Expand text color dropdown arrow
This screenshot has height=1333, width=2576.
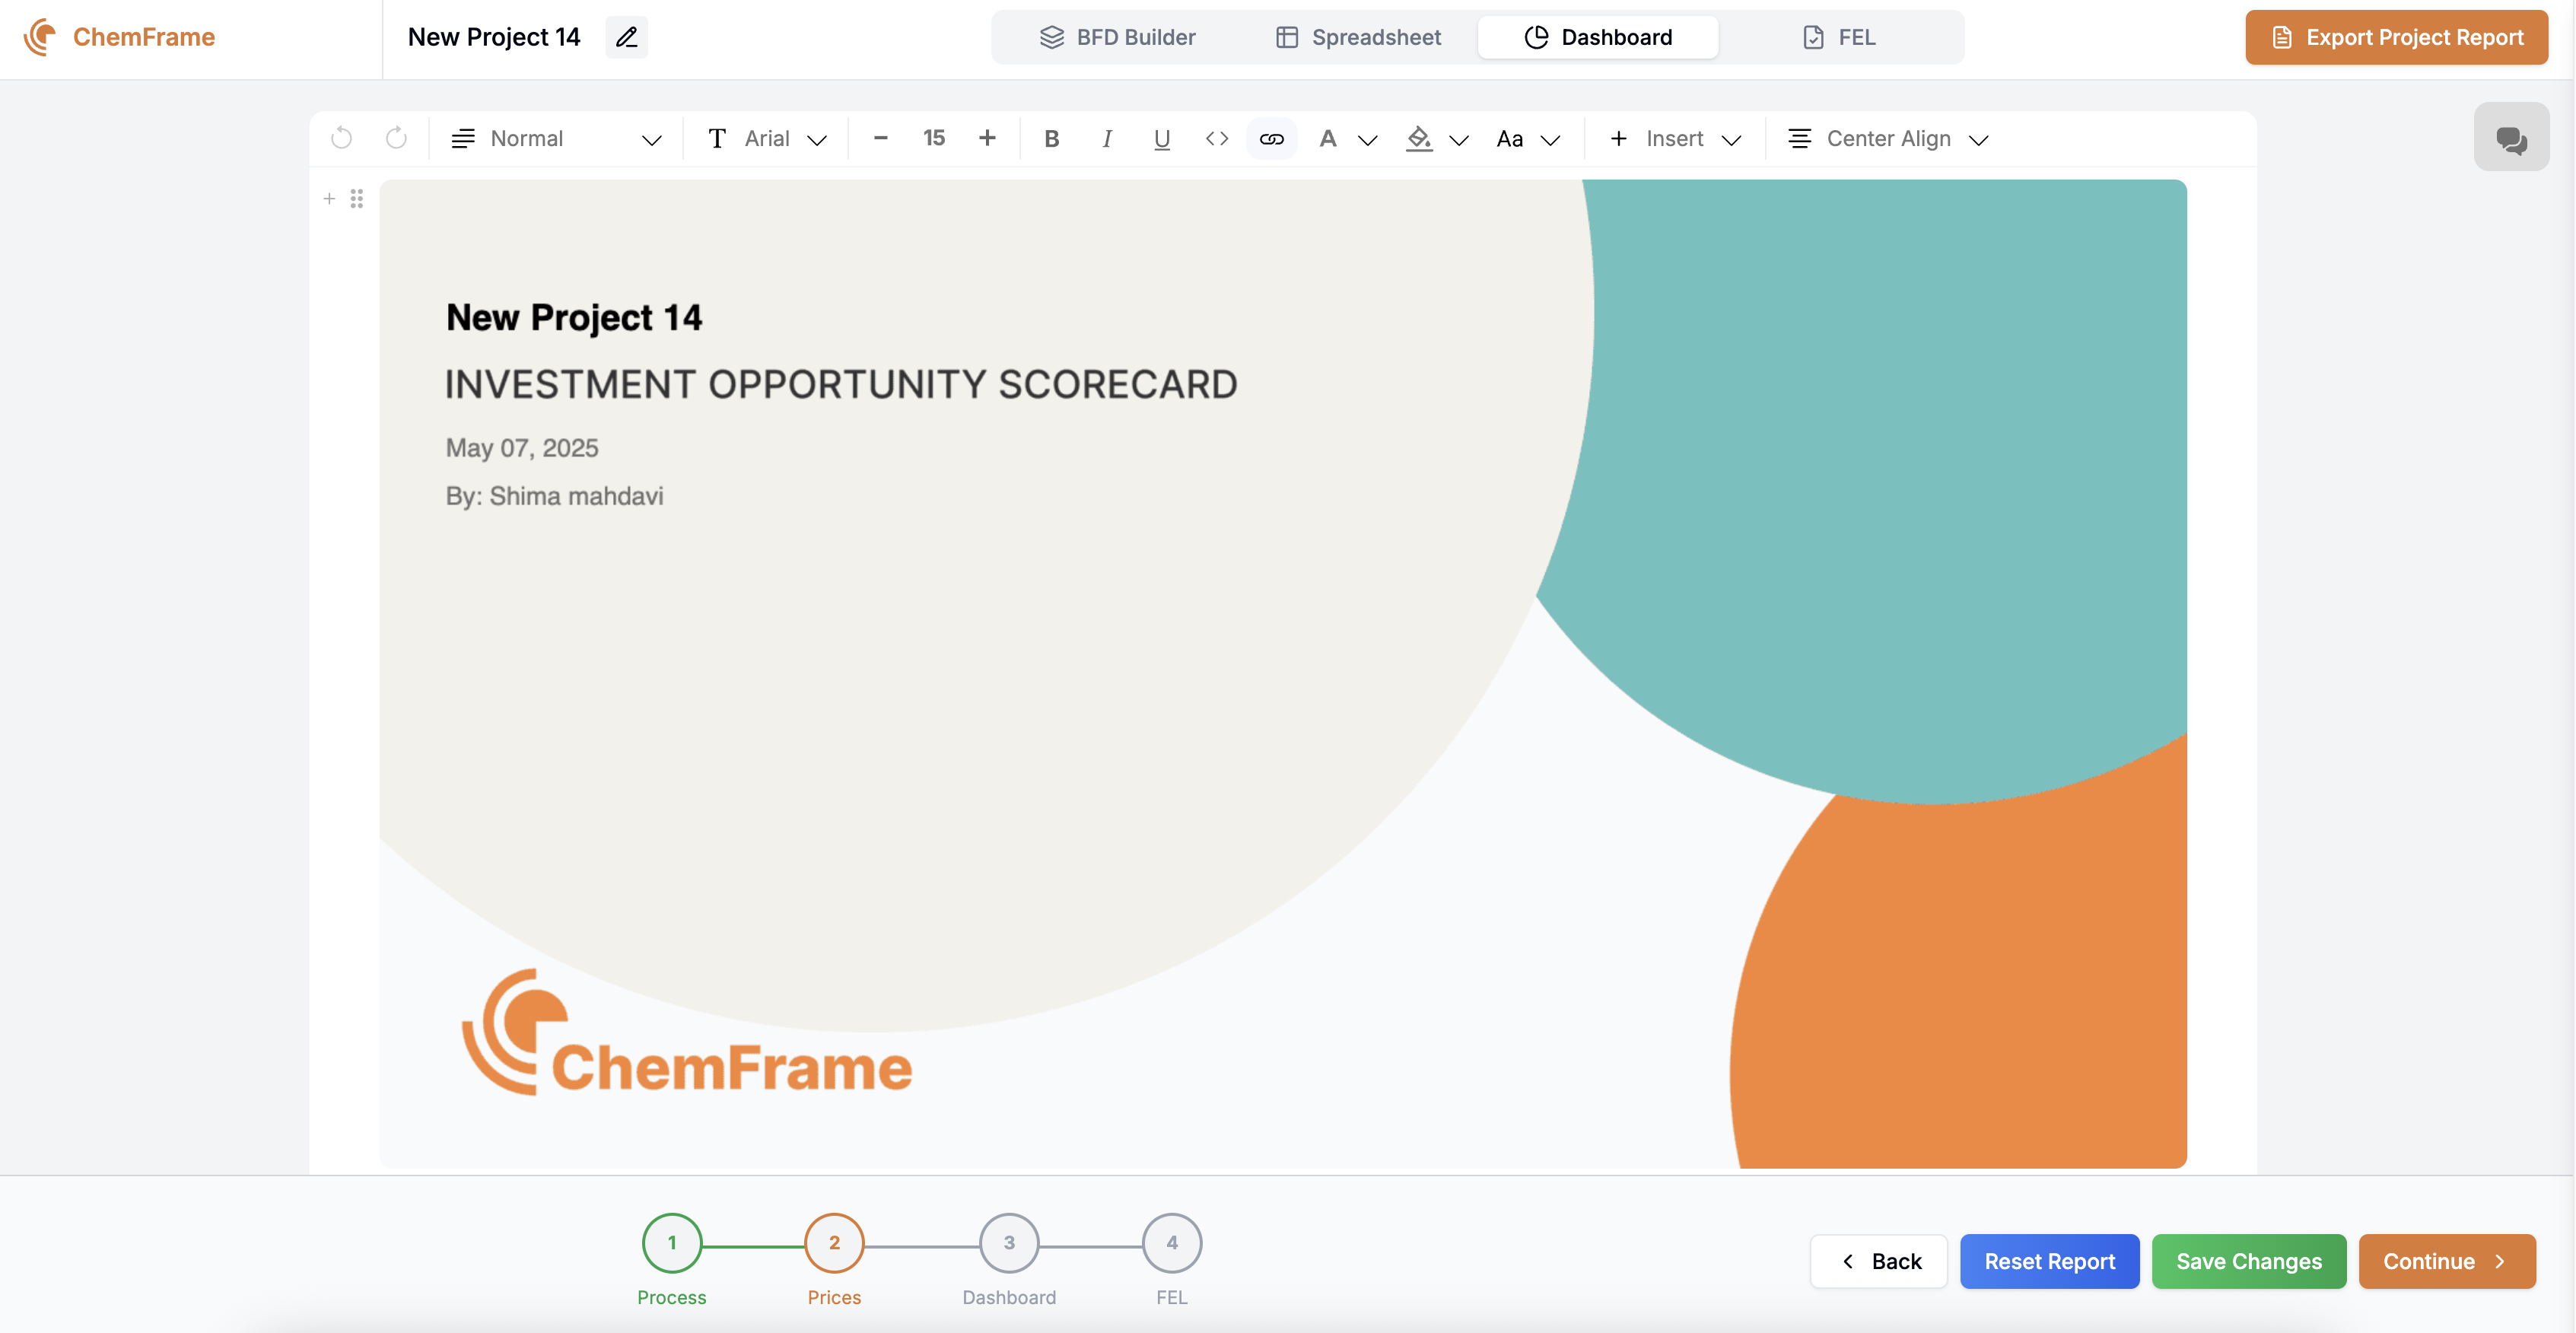[1367, 140]
